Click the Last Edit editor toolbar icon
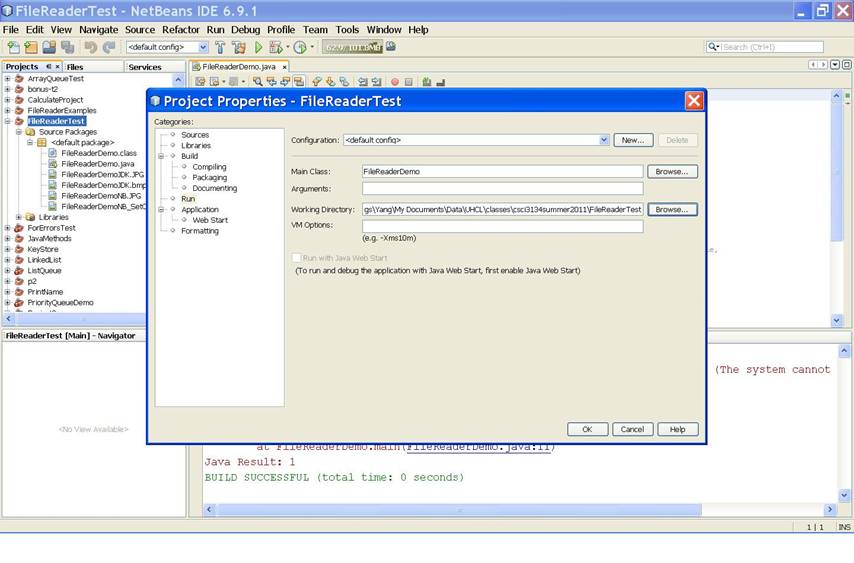 click(200, 82)
